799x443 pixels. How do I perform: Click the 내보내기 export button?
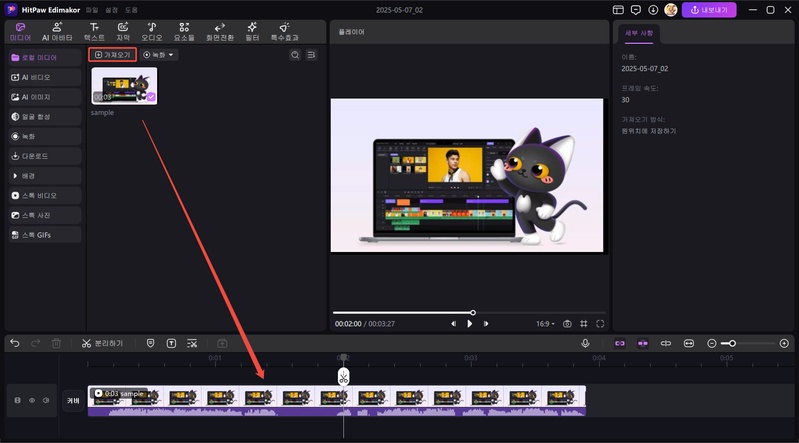point(709,10)
